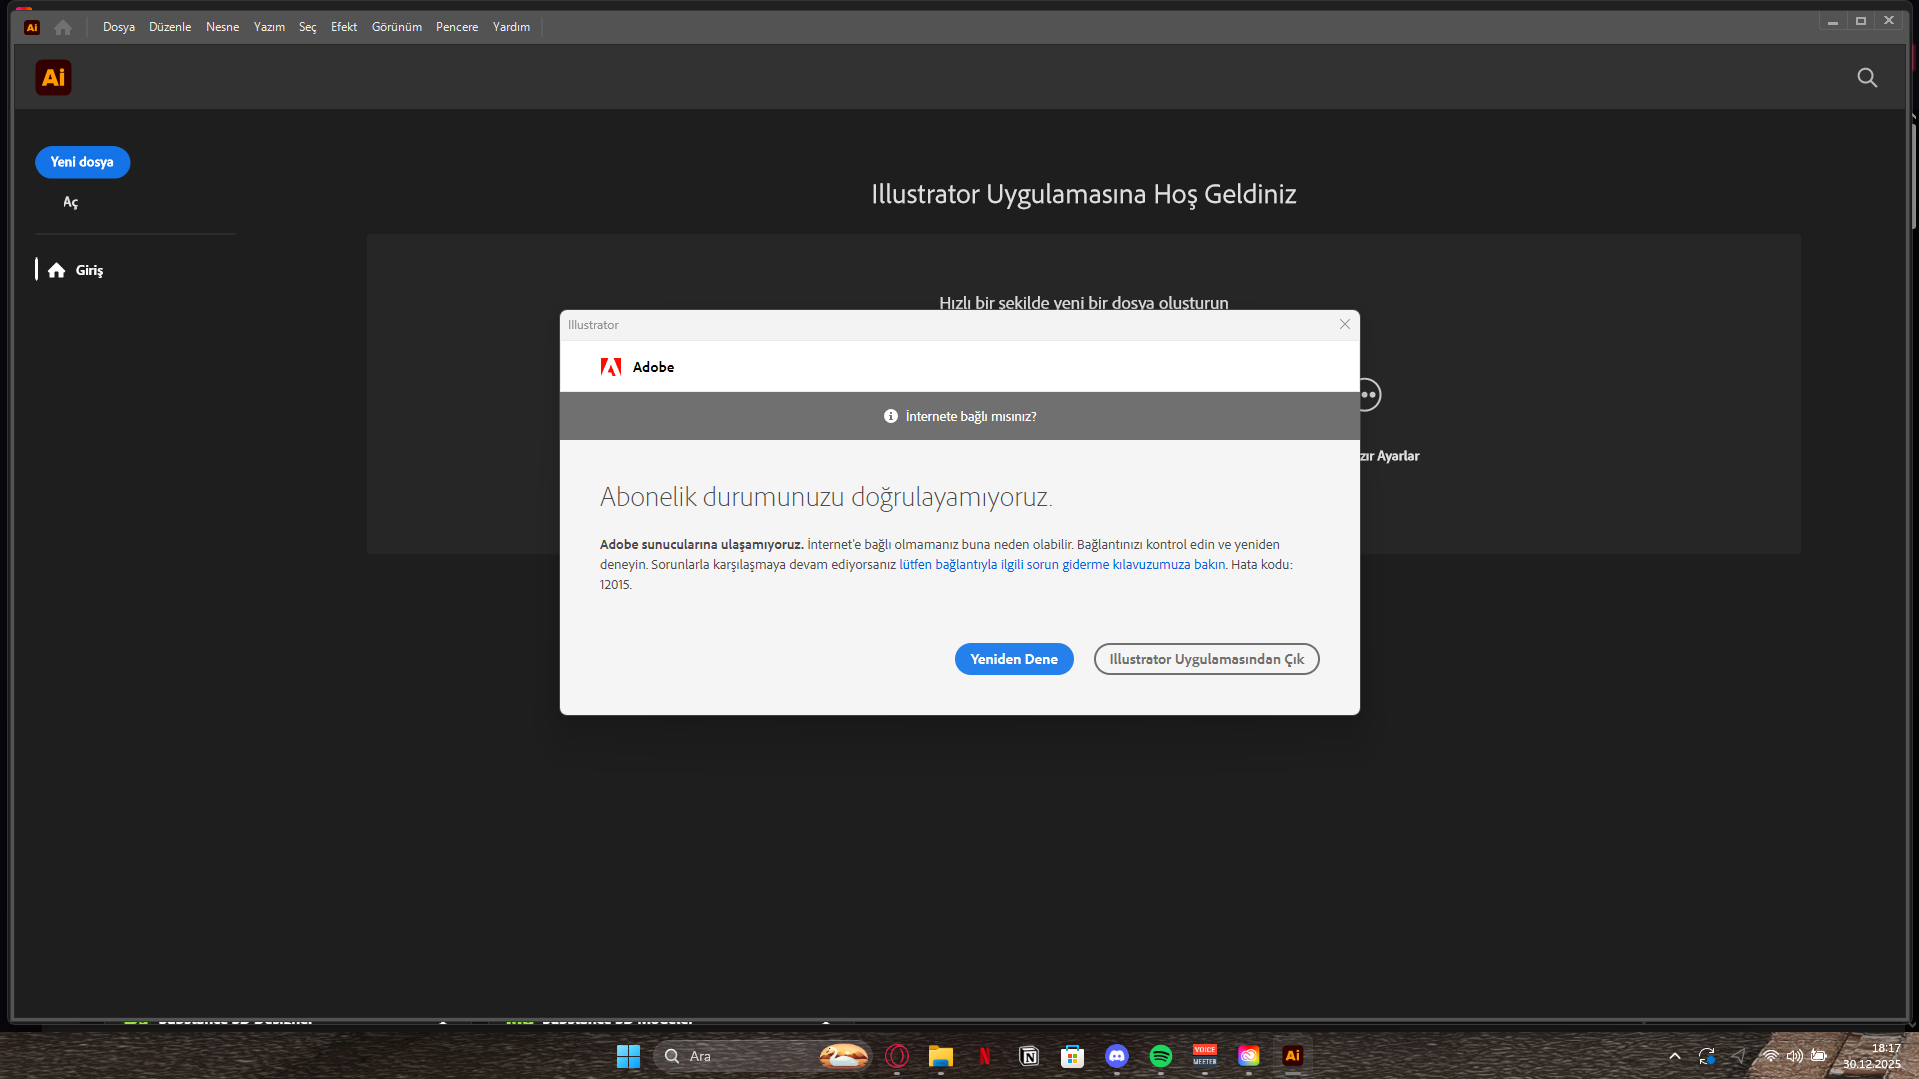Open the Seç menu
Screen dimensions: 1919x1079
[x=308, y=27]
